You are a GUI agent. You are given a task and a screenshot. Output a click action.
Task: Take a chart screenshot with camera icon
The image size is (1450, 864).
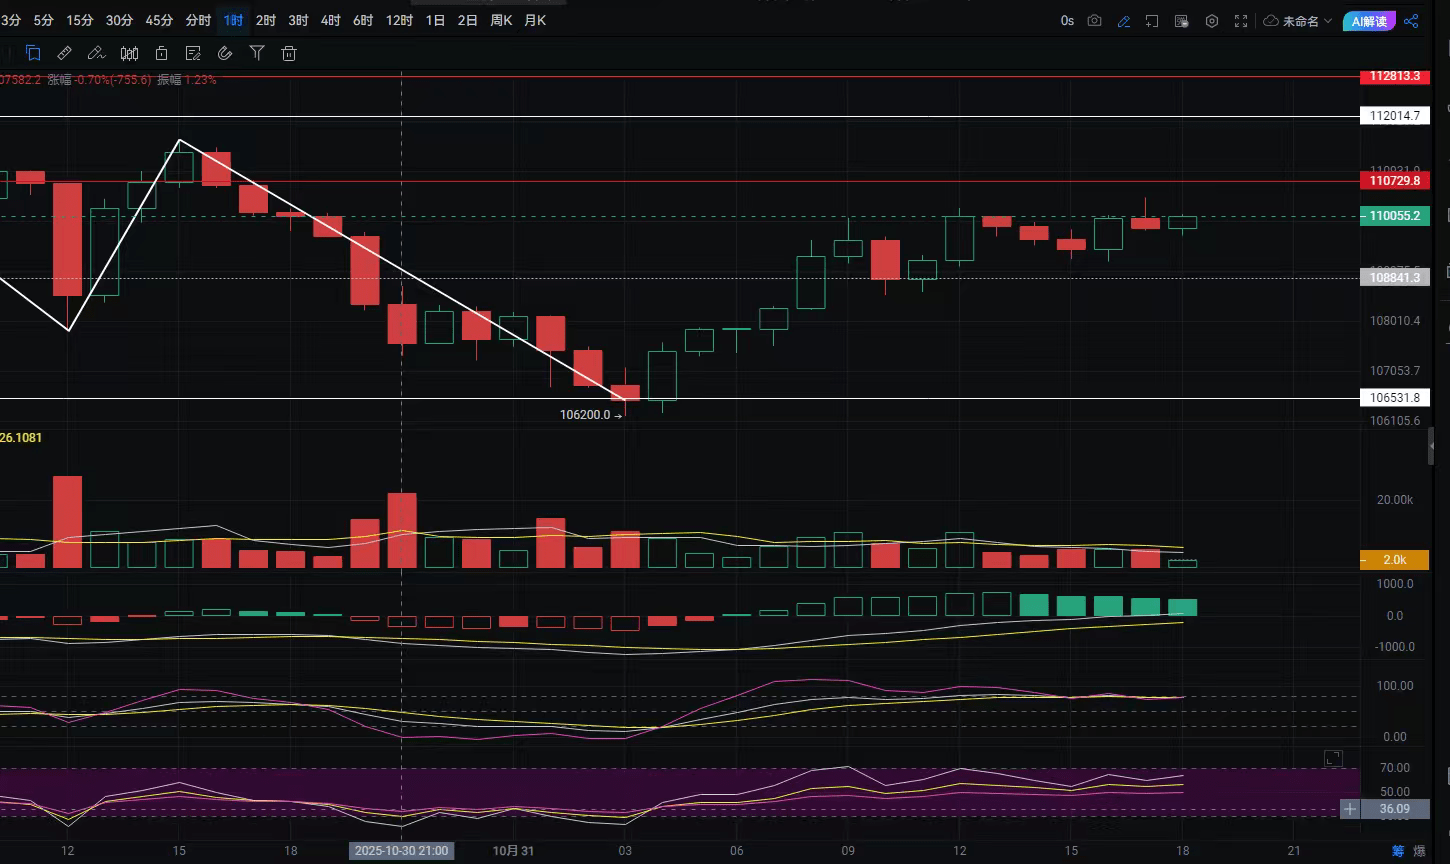point(1095,21)
